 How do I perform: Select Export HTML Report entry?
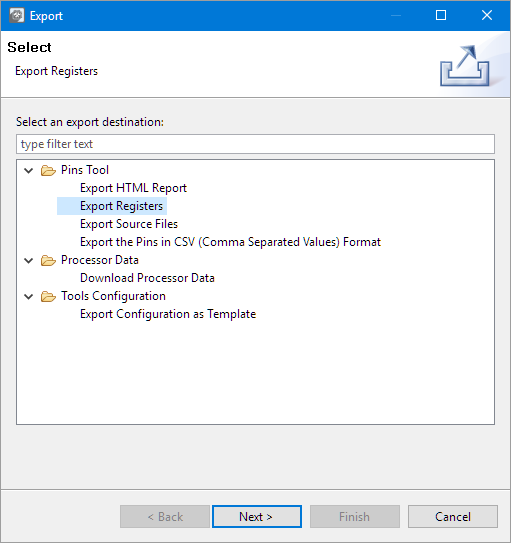click(133, 188)
